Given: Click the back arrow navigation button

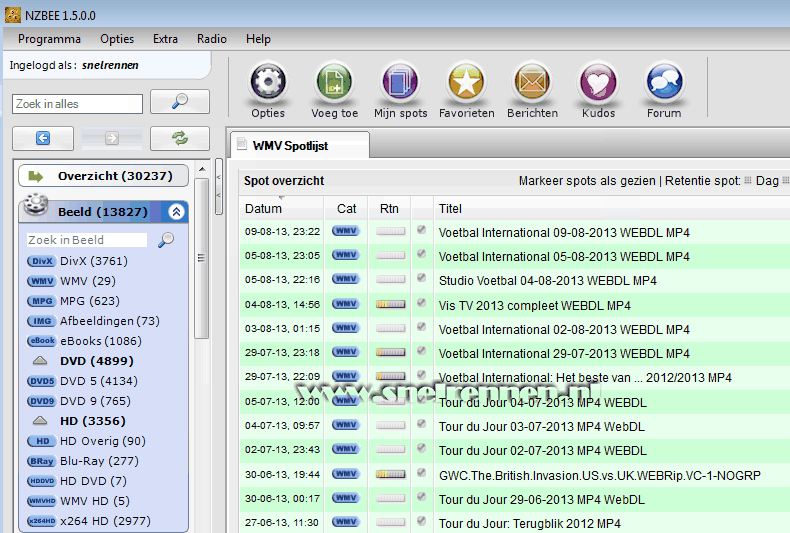Looking at the screenshot, I should point(43,138).
